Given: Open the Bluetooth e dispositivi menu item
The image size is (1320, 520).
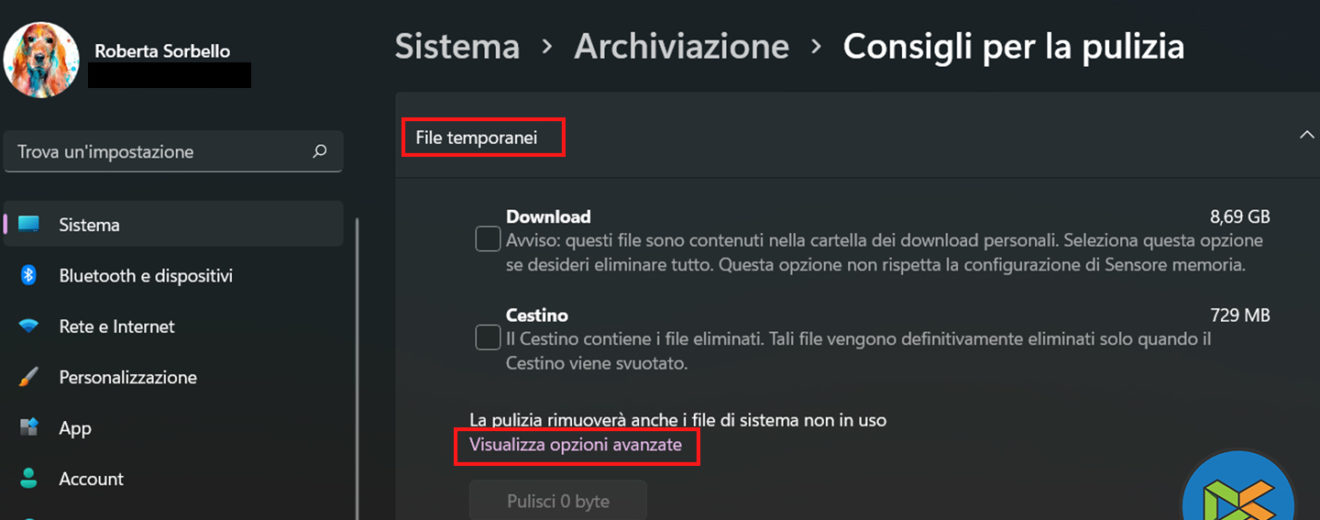Looking at the screenshot, I should point(146,275).
